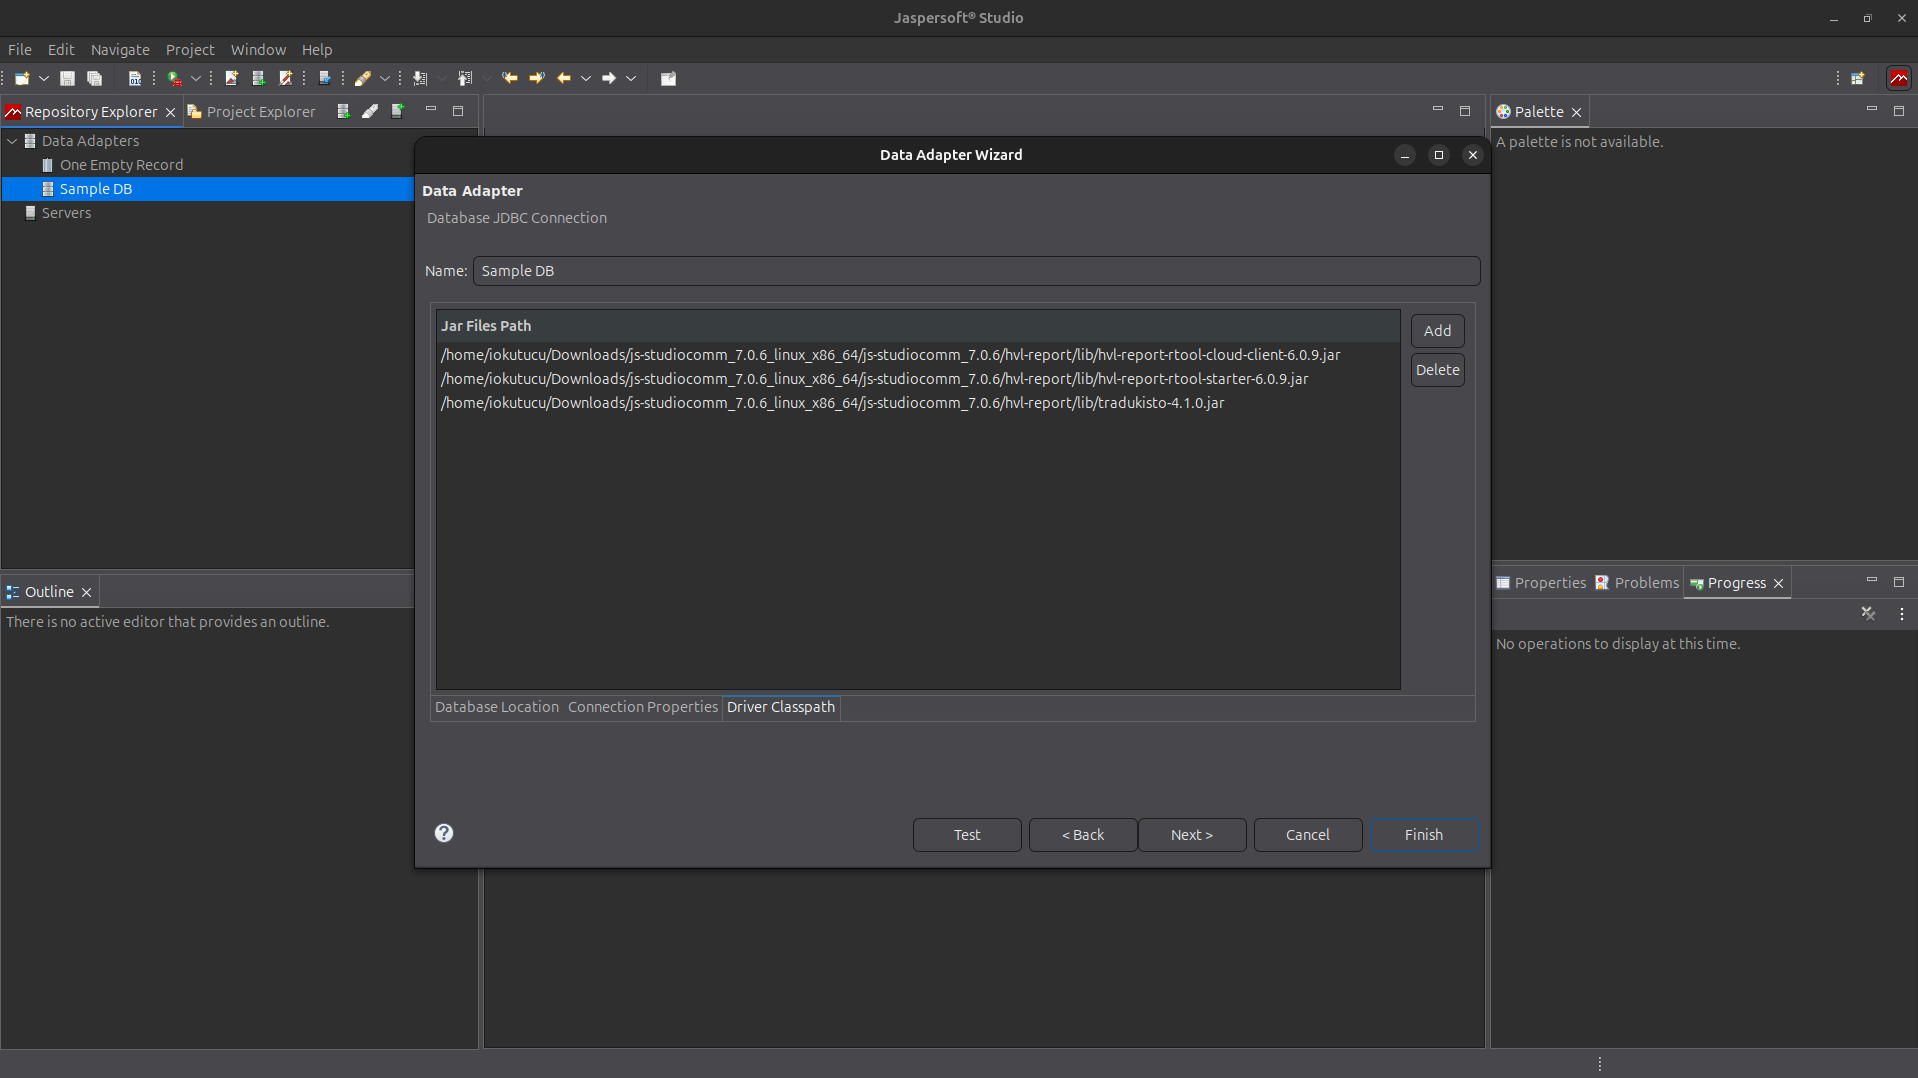Select the Servers tree item
This screenshot has height=1078, width=1918.
[66, 213]
